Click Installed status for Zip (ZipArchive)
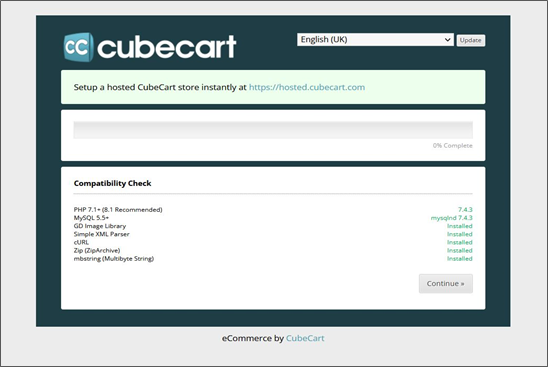The width and height of the screenshot is (548, 367). (460, 250)
